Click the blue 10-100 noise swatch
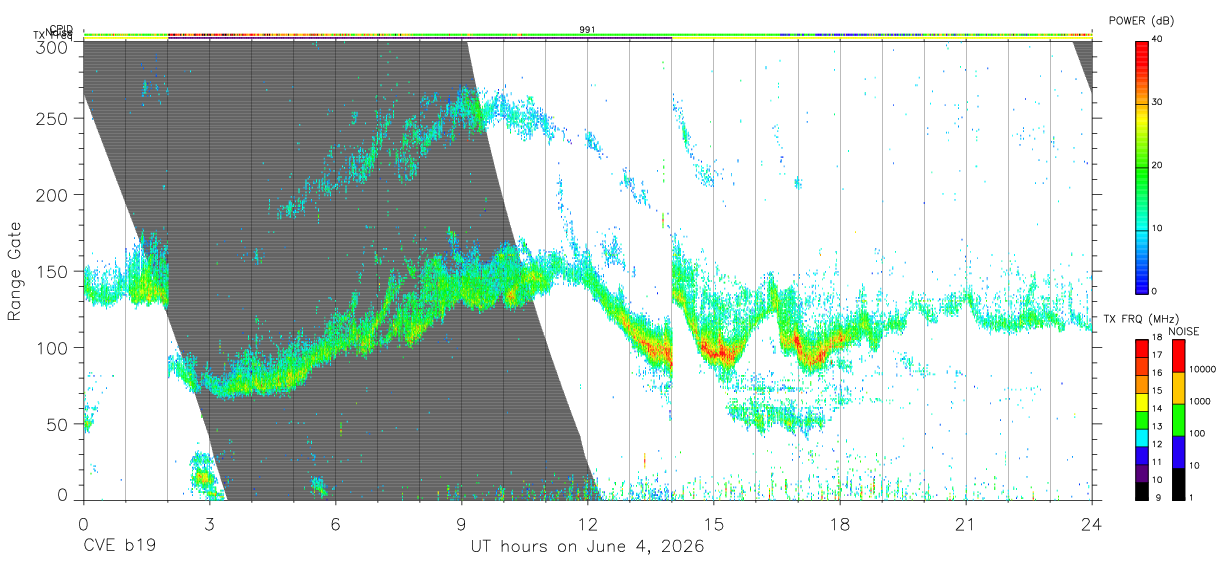1228x567 pixels. [1177, 450]
